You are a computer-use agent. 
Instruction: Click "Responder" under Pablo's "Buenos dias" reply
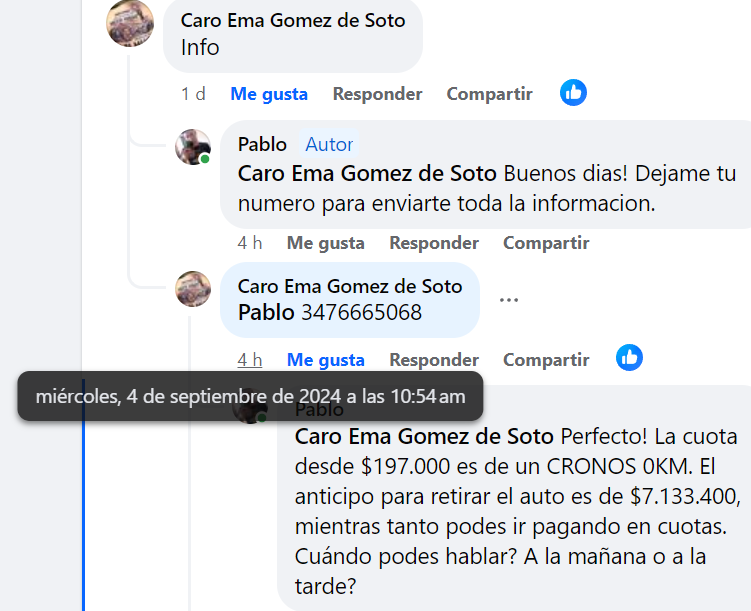[x=434, y=243]
